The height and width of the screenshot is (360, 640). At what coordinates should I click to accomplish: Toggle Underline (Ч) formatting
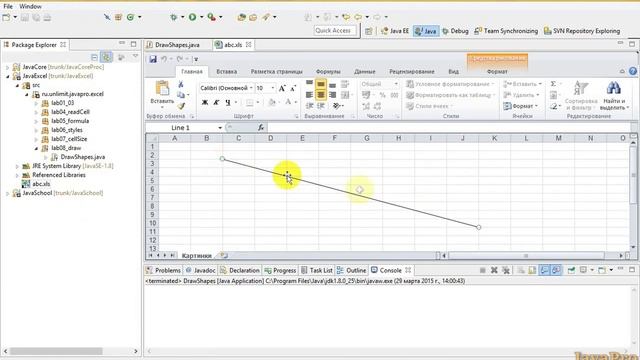(x=228, y=102)
